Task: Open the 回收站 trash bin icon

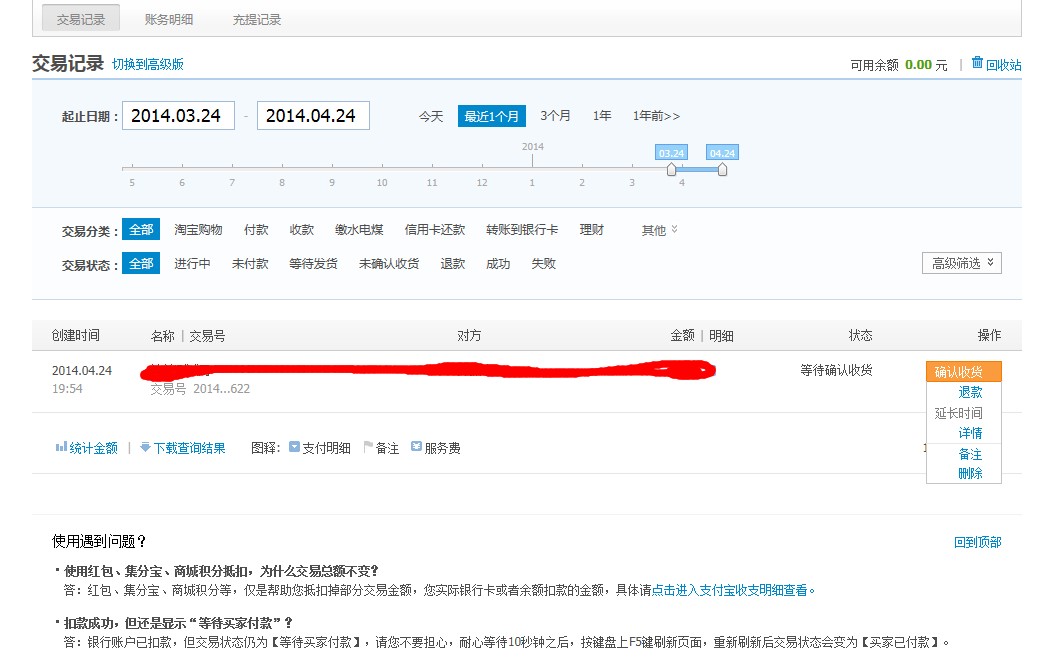Action: (977, 63)
